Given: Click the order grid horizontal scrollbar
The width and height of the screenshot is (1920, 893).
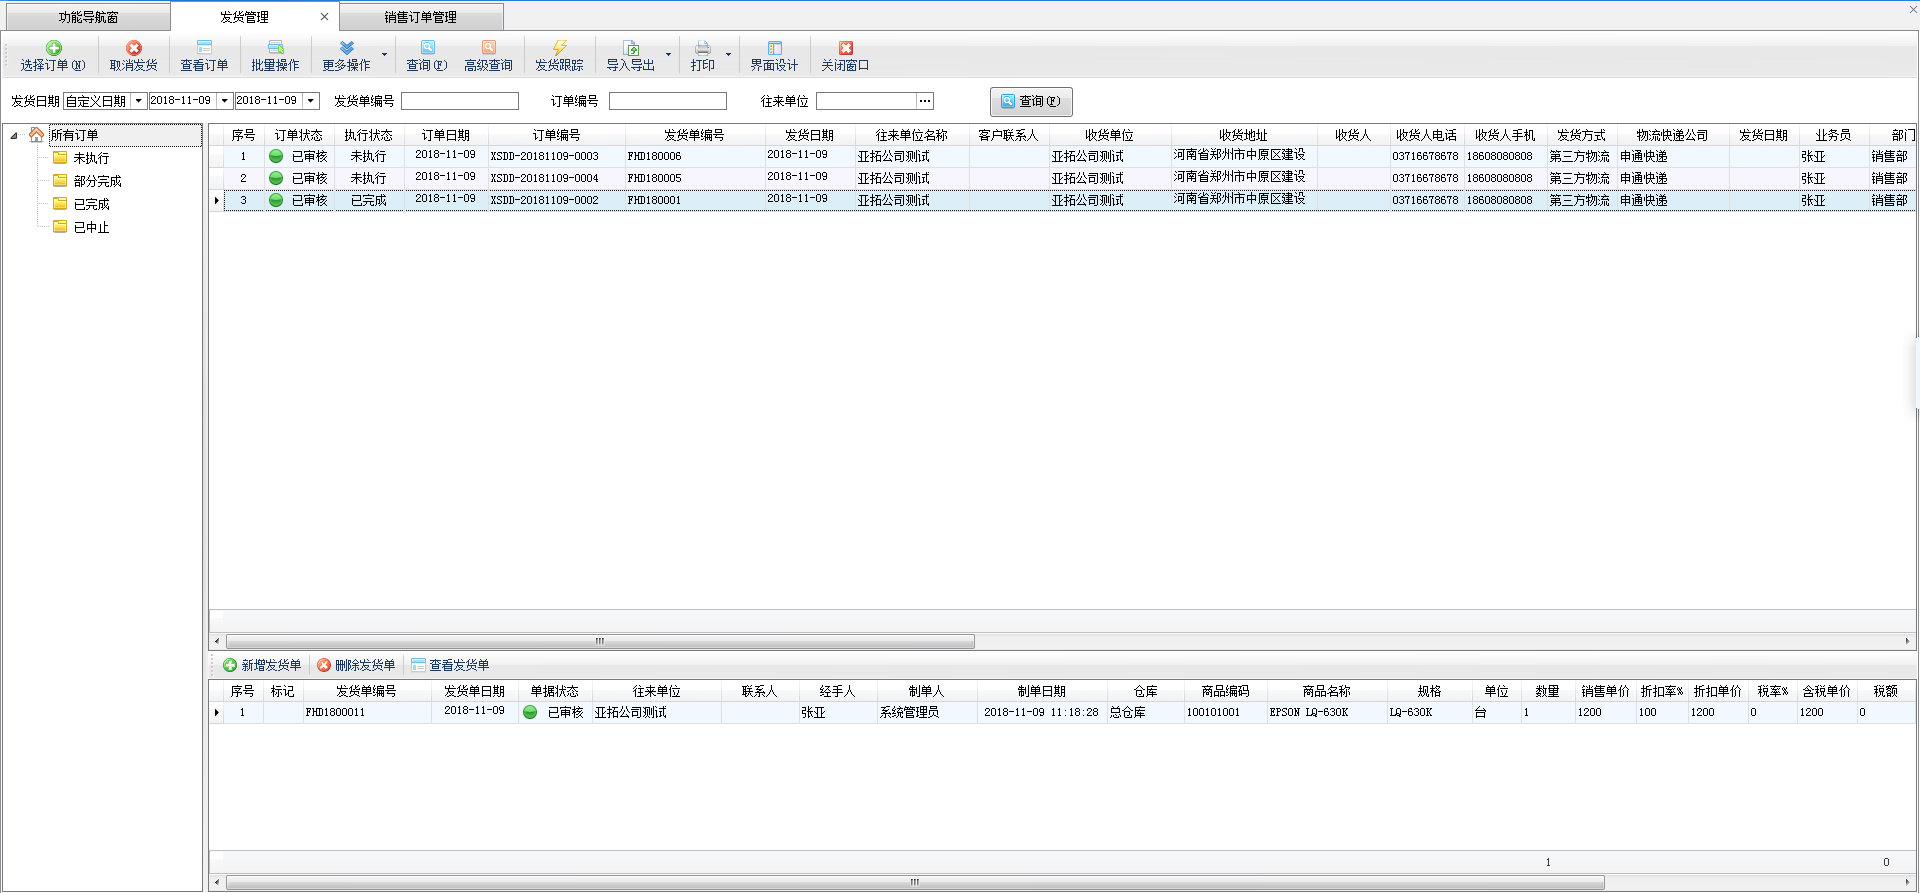Looking at the screenshot, I should [600, 641].
